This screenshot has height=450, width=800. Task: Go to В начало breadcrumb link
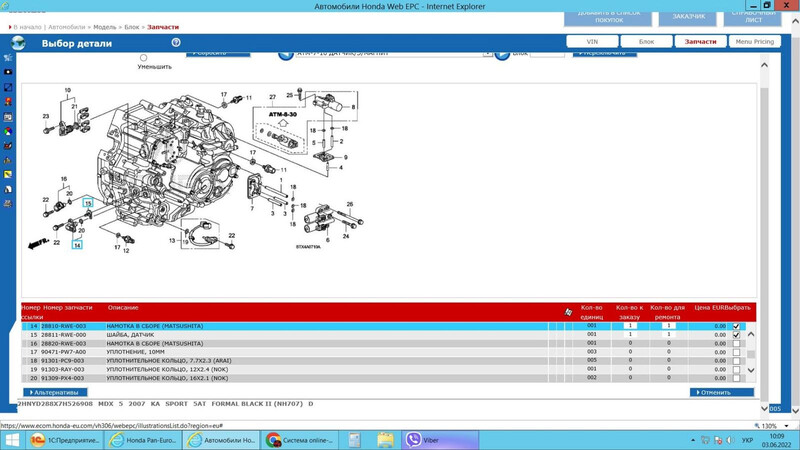pos(27,27)
